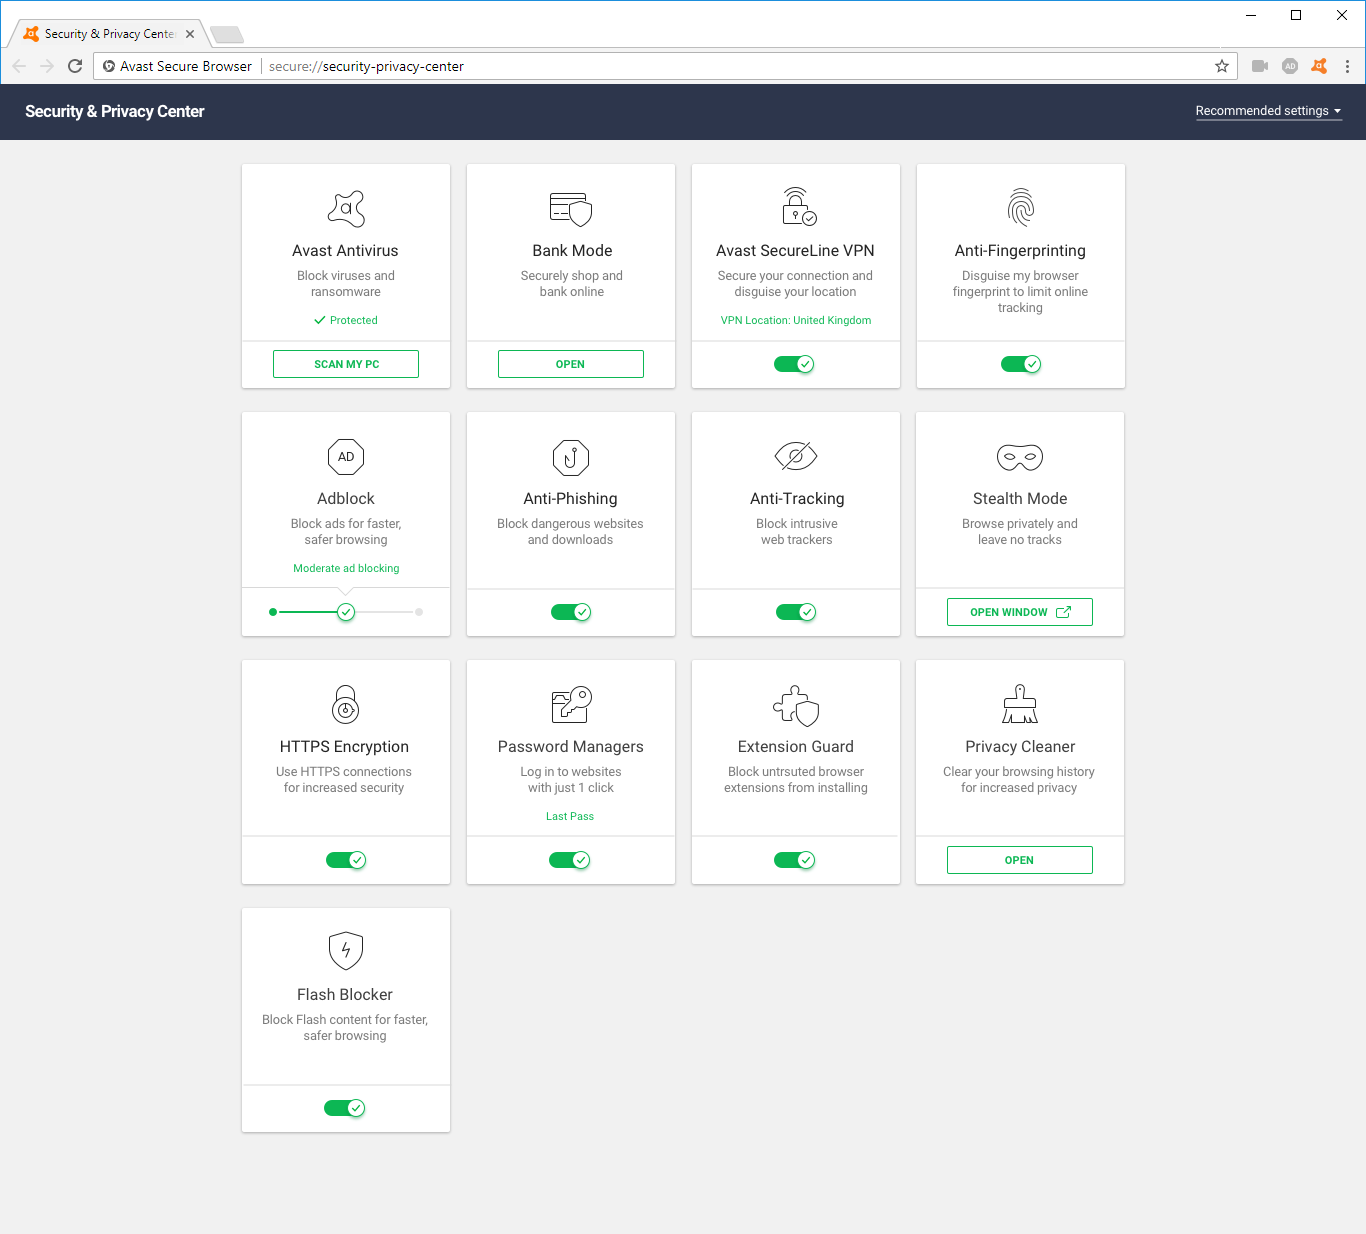
Task: Click the address bar bookmark star
Action: 1222,66
